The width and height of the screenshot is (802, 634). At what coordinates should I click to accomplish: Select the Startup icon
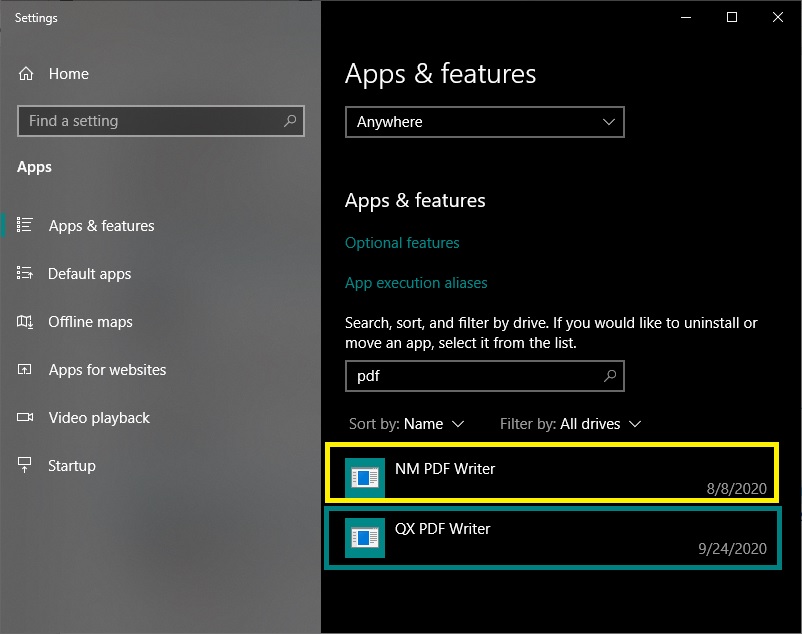coord(25,465)
